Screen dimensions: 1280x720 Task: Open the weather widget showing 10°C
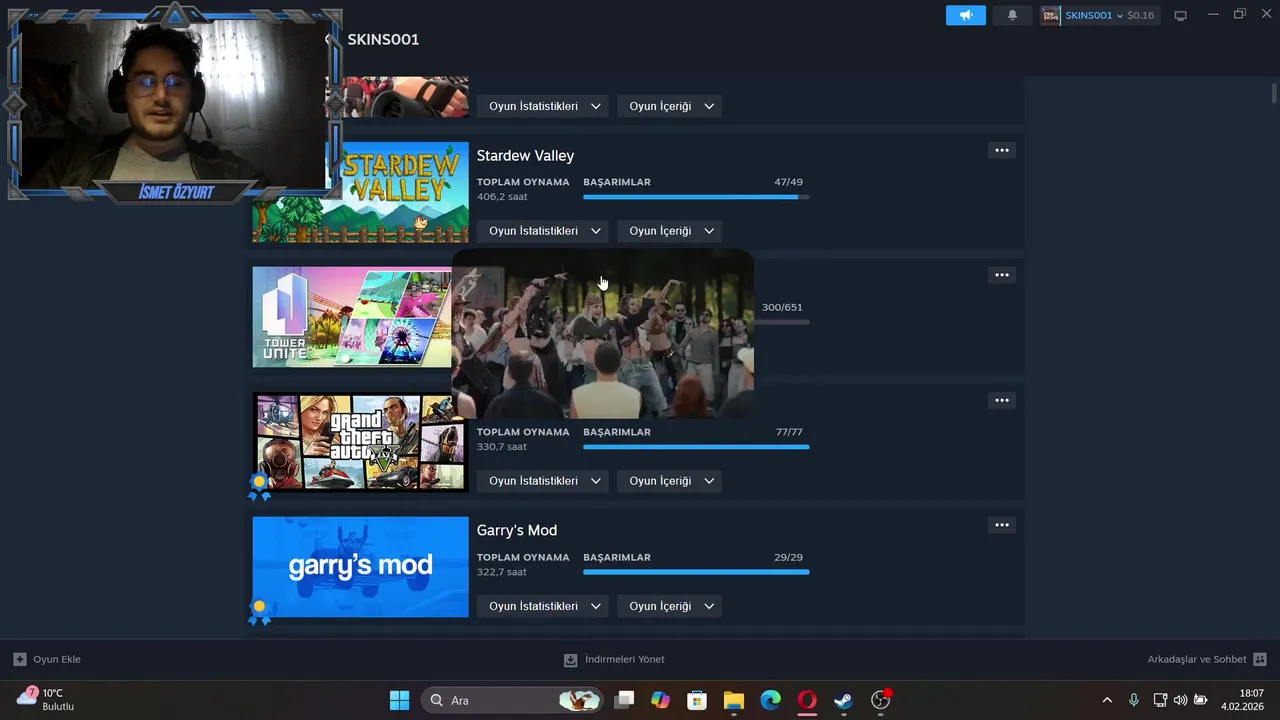[x=46, y=699]
